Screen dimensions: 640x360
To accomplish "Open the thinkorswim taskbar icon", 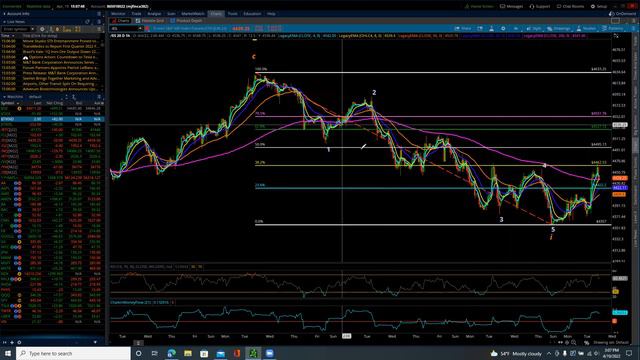I will click(253, 353).
